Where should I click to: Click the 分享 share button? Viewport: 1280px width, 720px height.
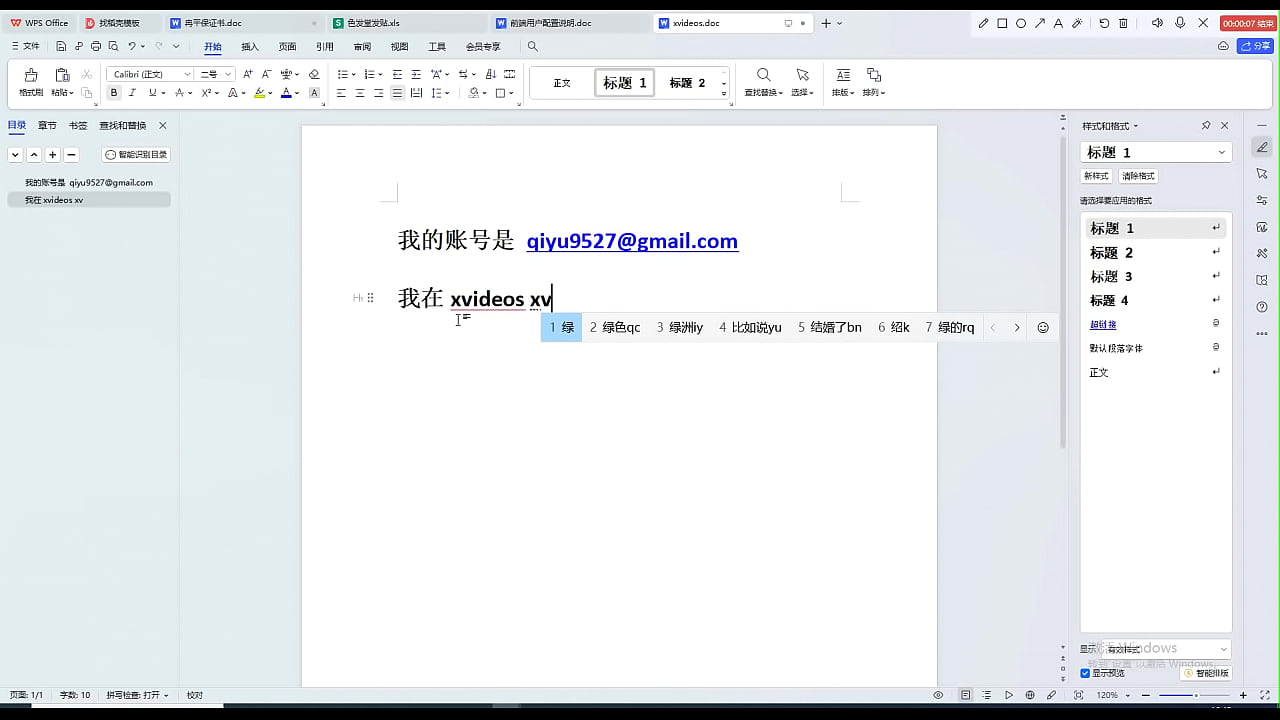1256,46
